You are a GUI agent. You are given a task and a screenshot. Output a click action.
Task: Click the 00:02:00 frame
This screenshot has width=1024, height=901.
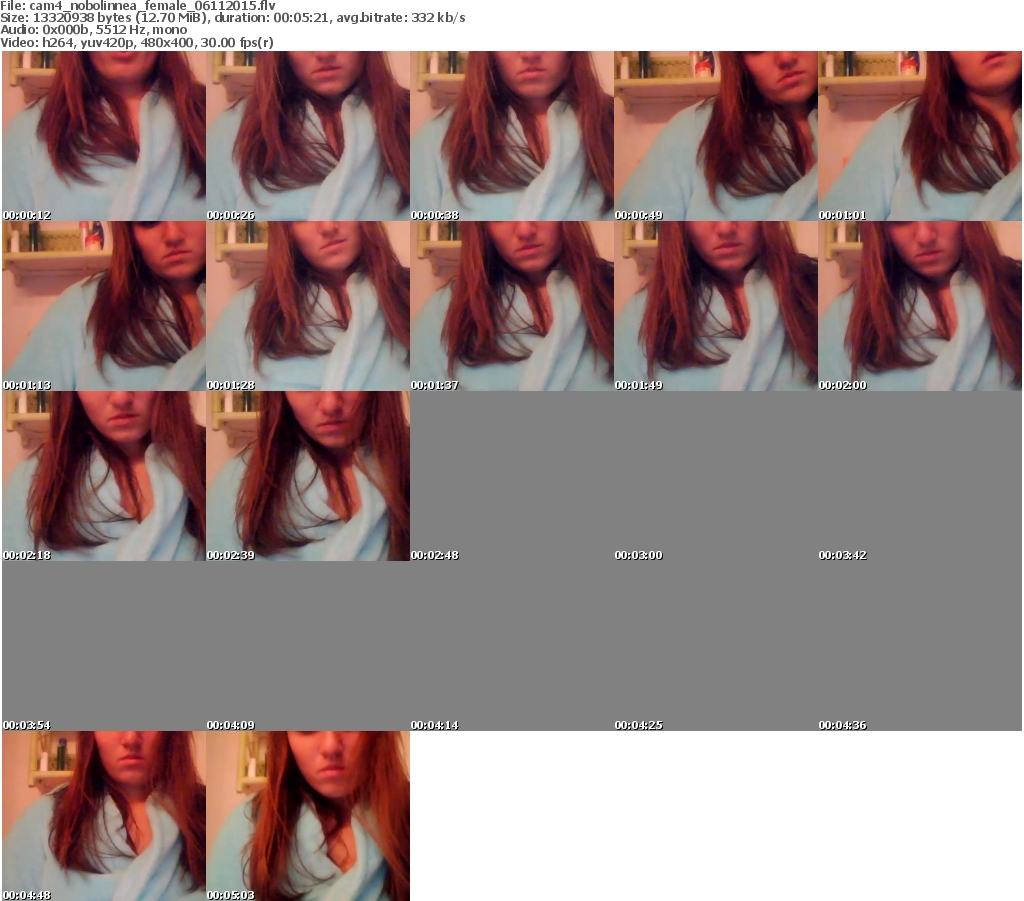tap(919, 306)
